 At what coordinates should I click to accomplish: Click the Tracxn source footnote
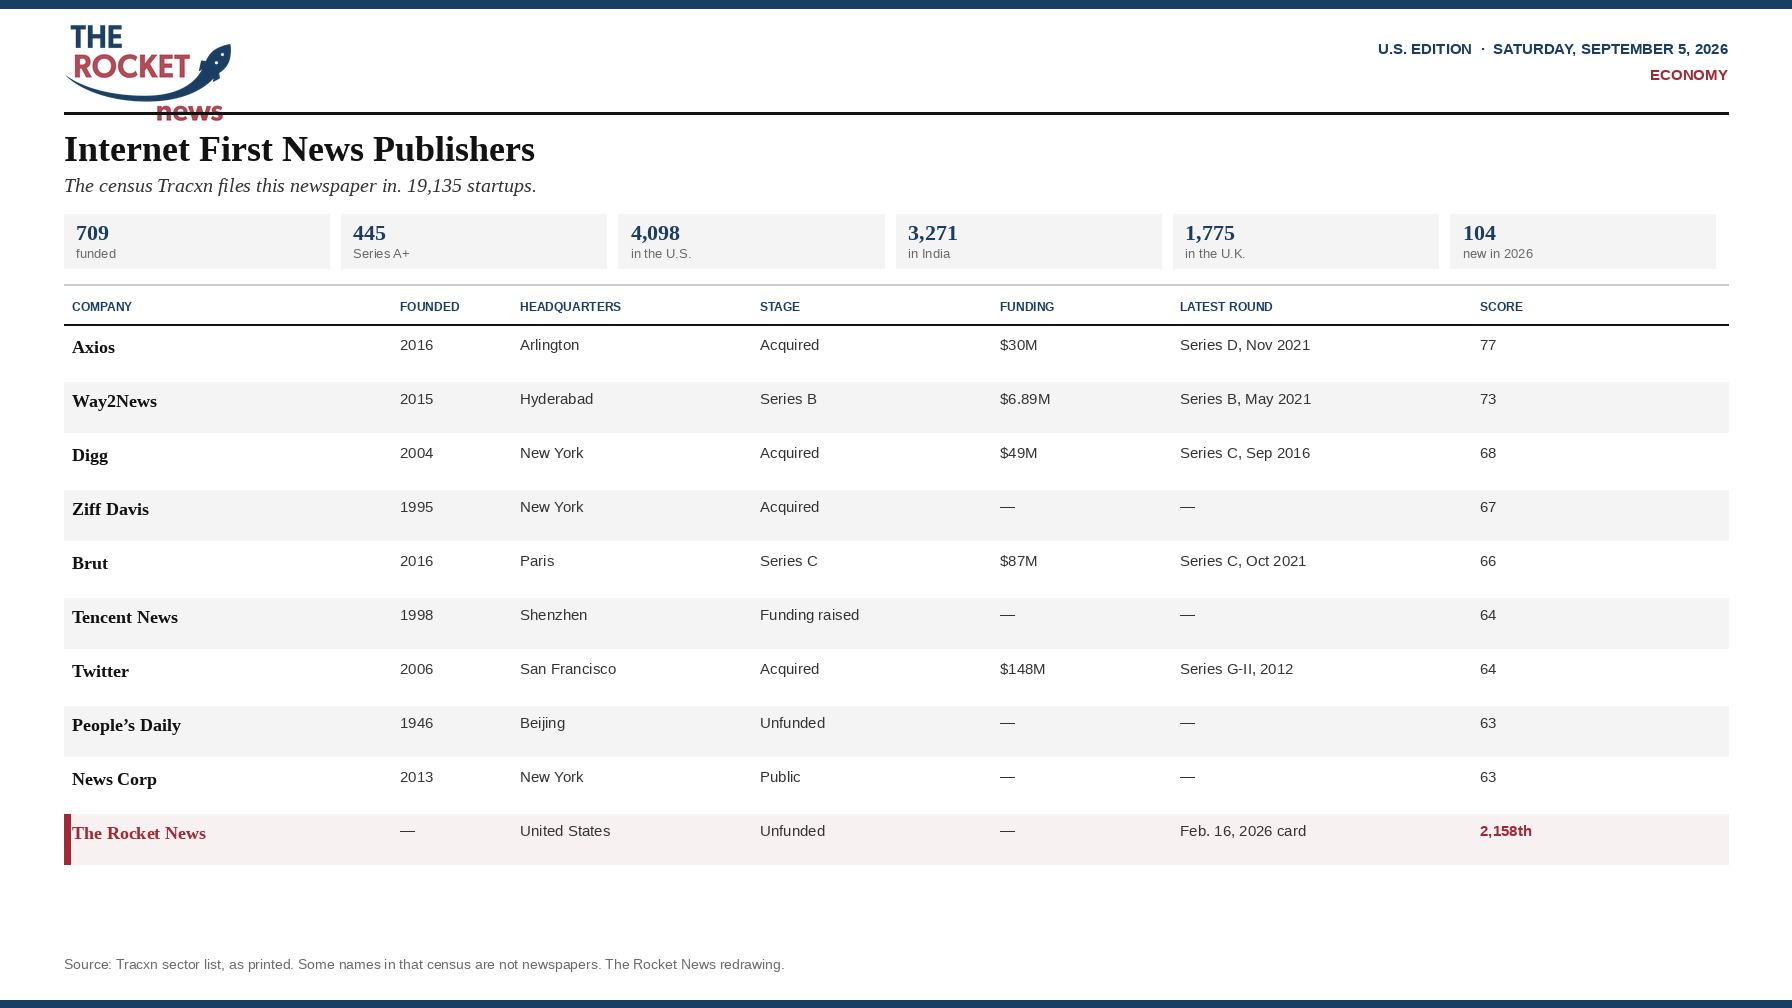(x=424, y=964)
